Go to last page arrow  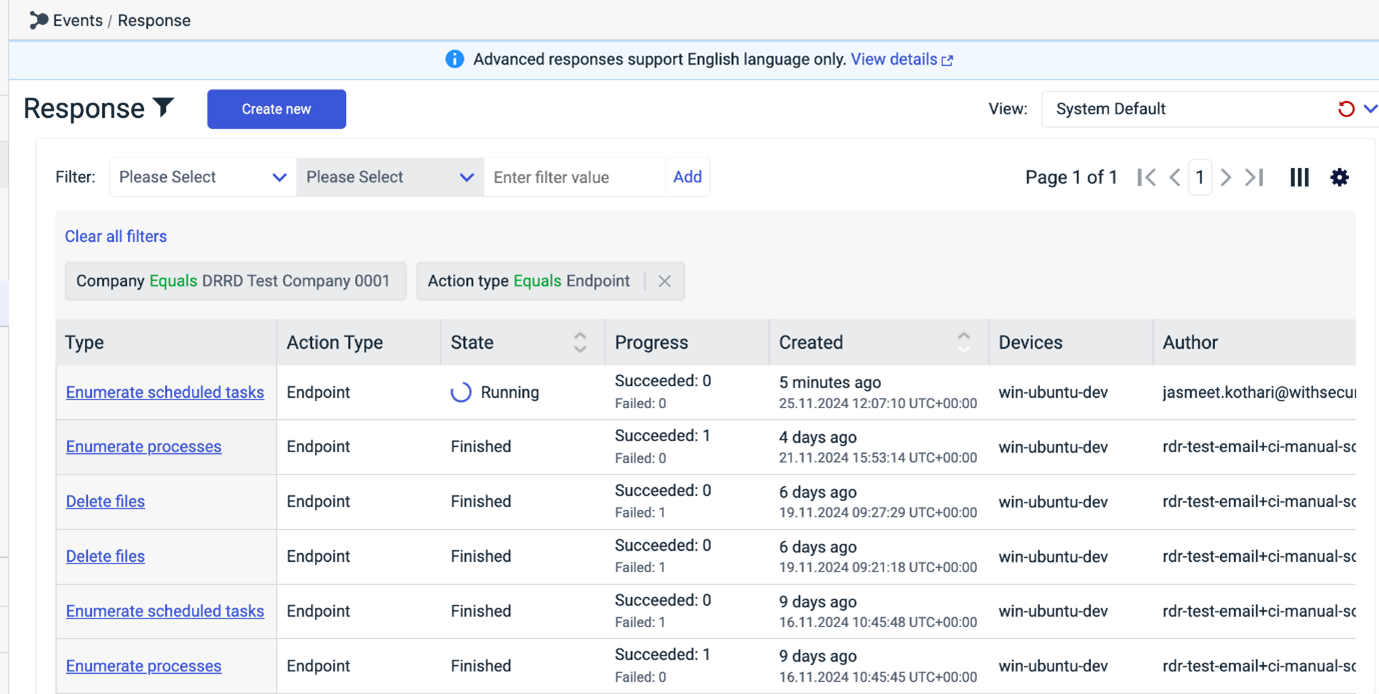[1254, 177]
